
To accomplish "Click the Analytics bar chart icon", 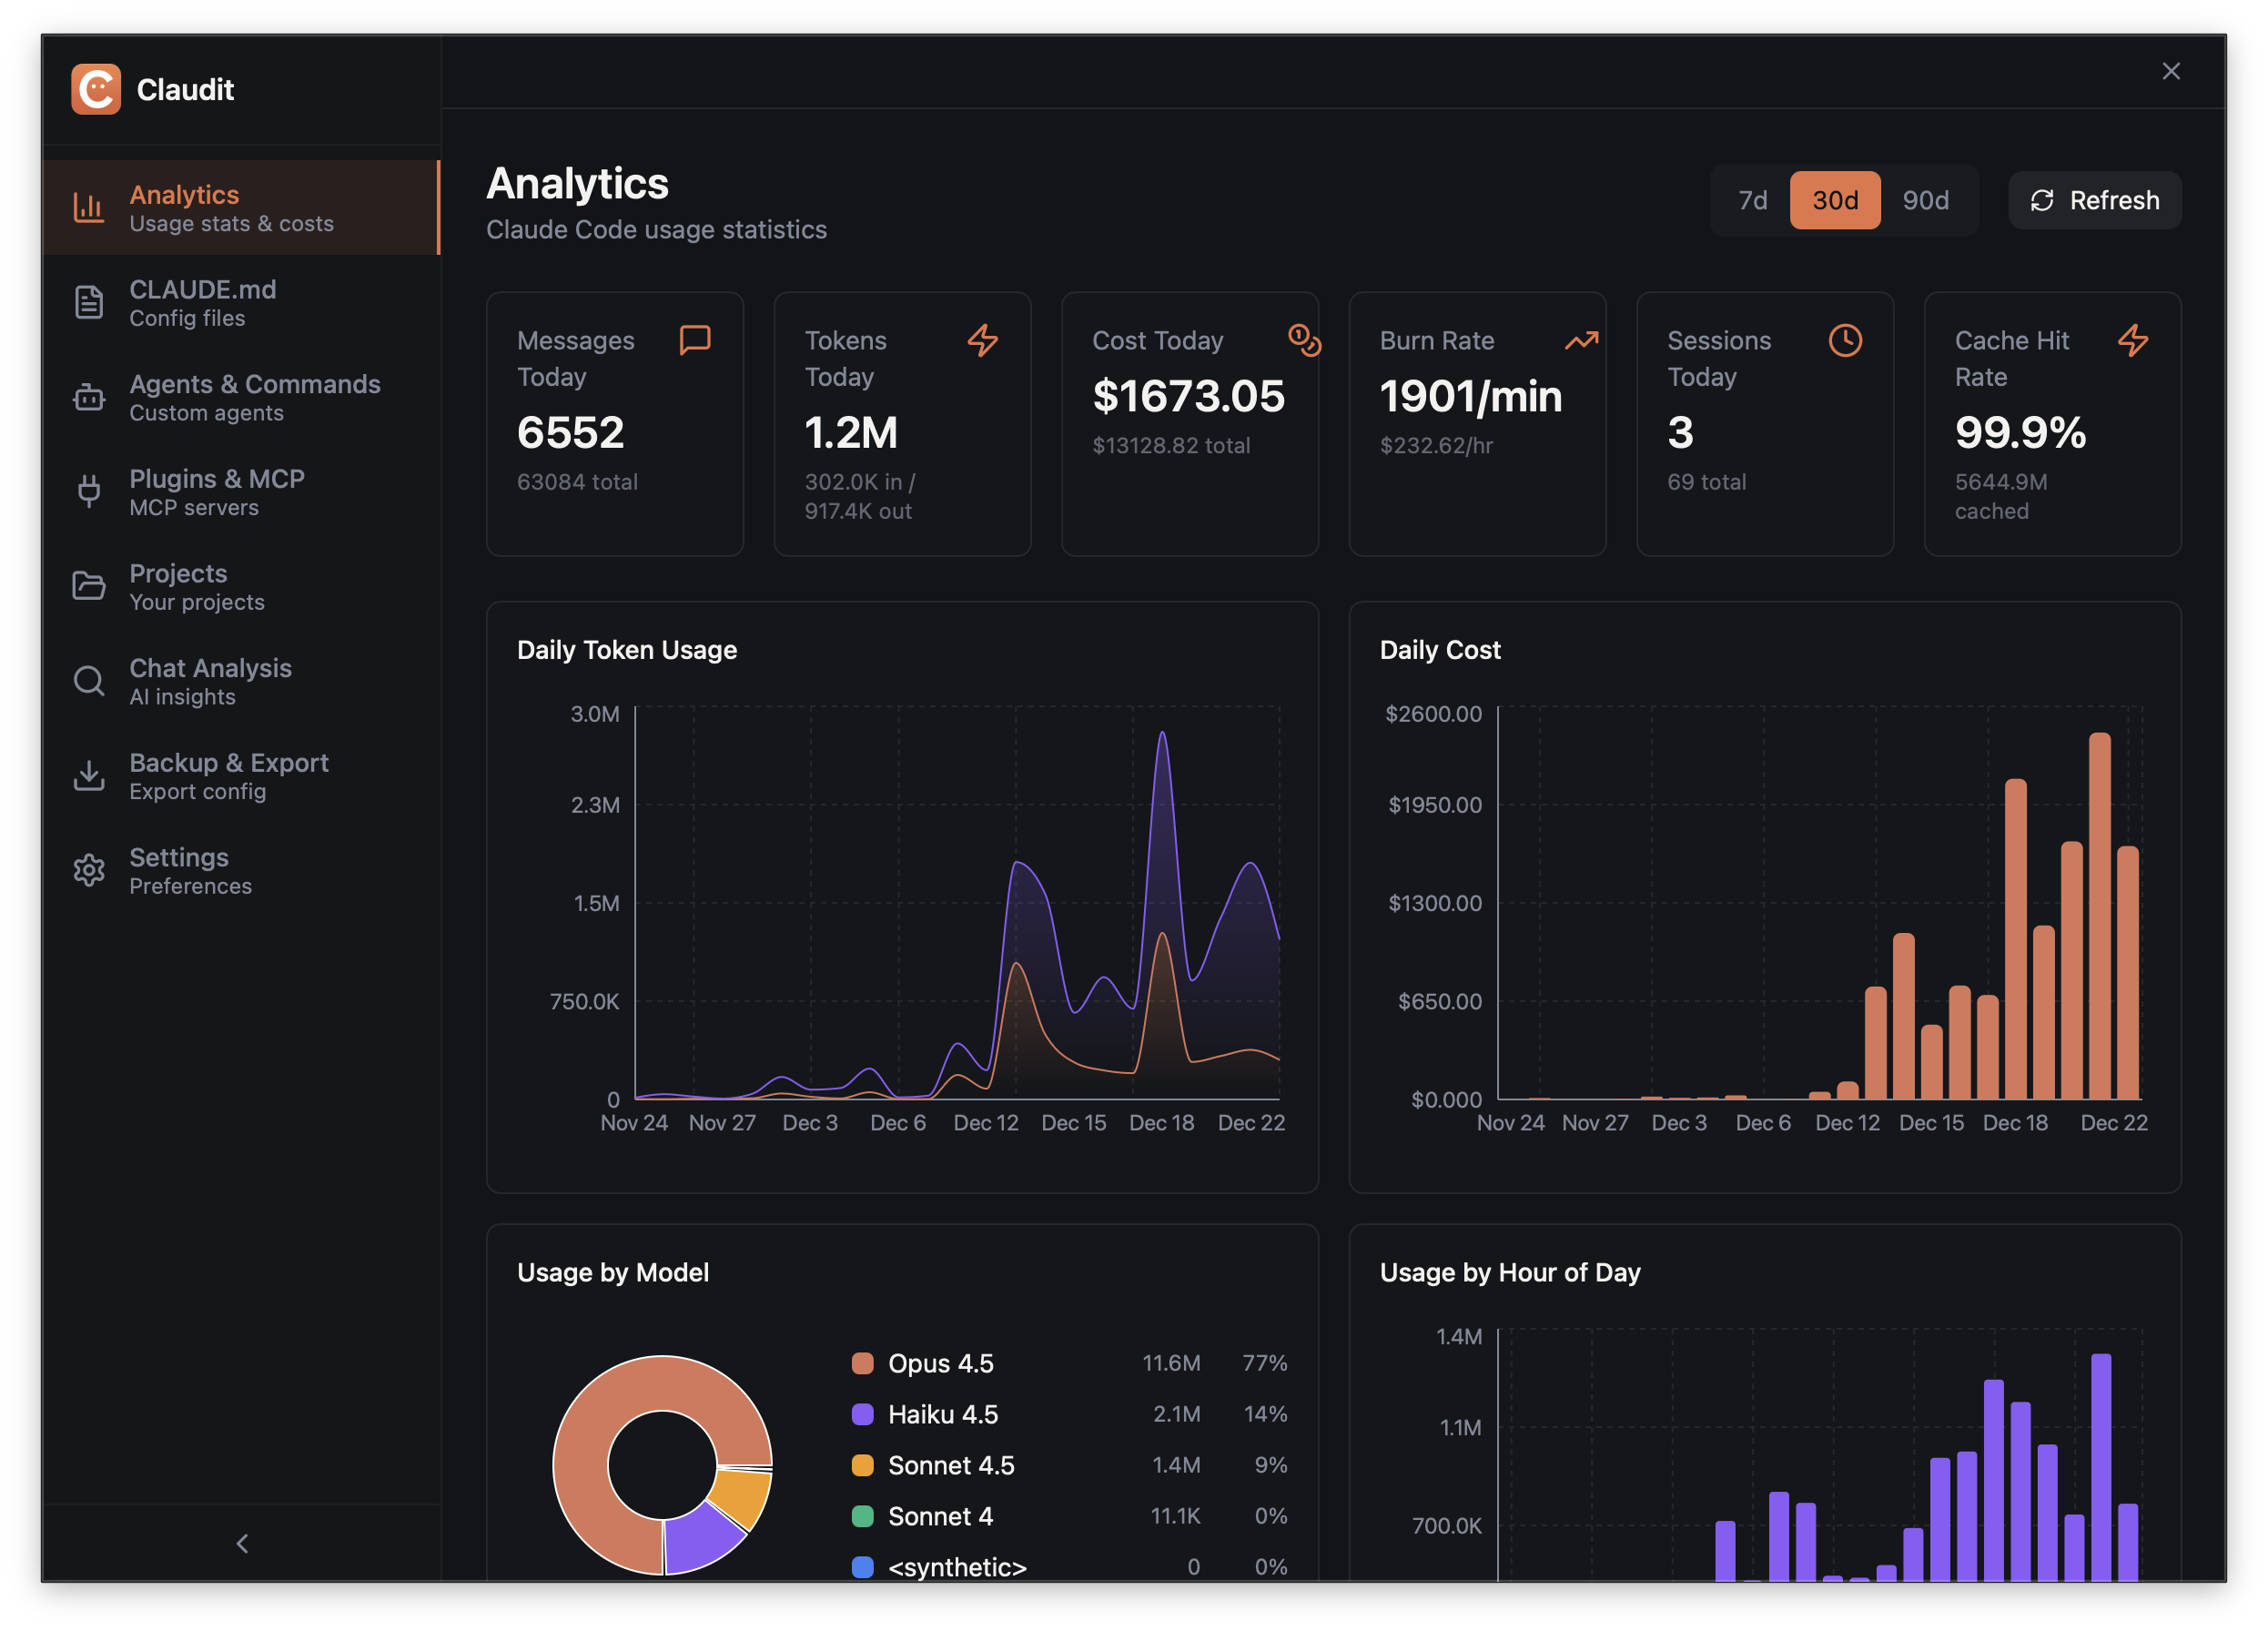I will 89,208.
